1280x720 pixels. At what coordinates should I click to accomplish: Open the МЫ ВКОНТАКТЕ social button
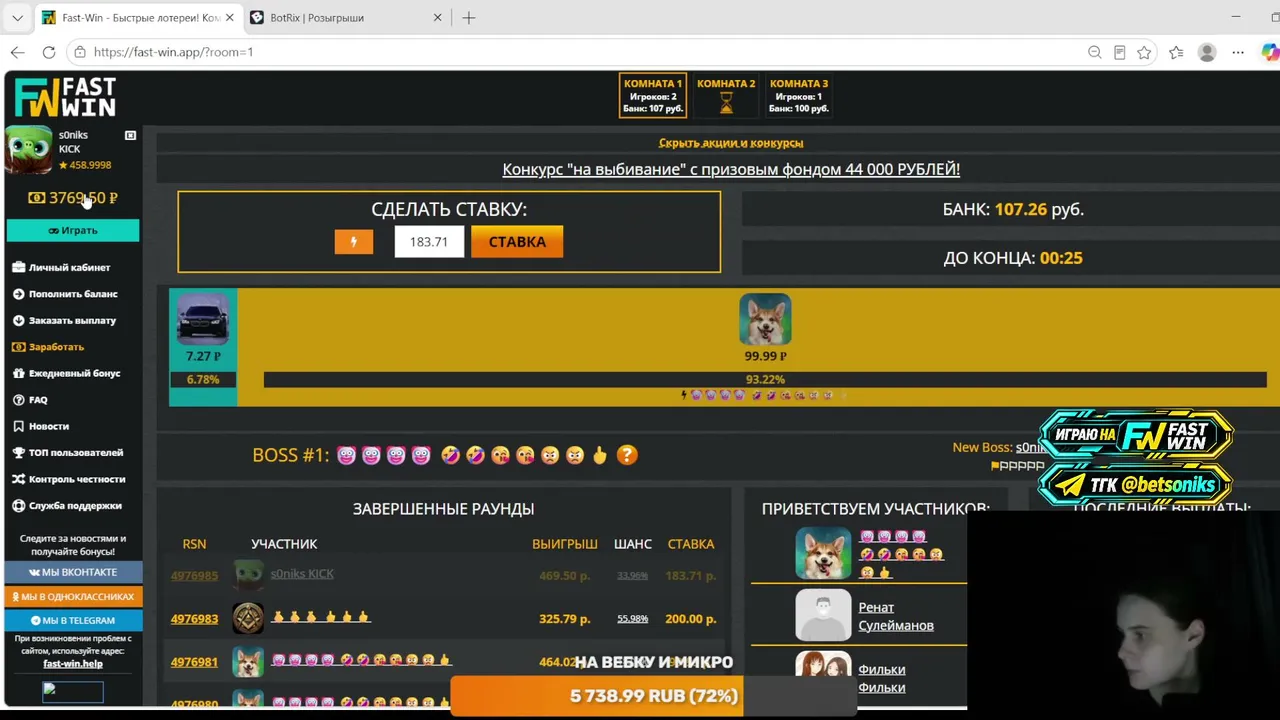point(73,572)
